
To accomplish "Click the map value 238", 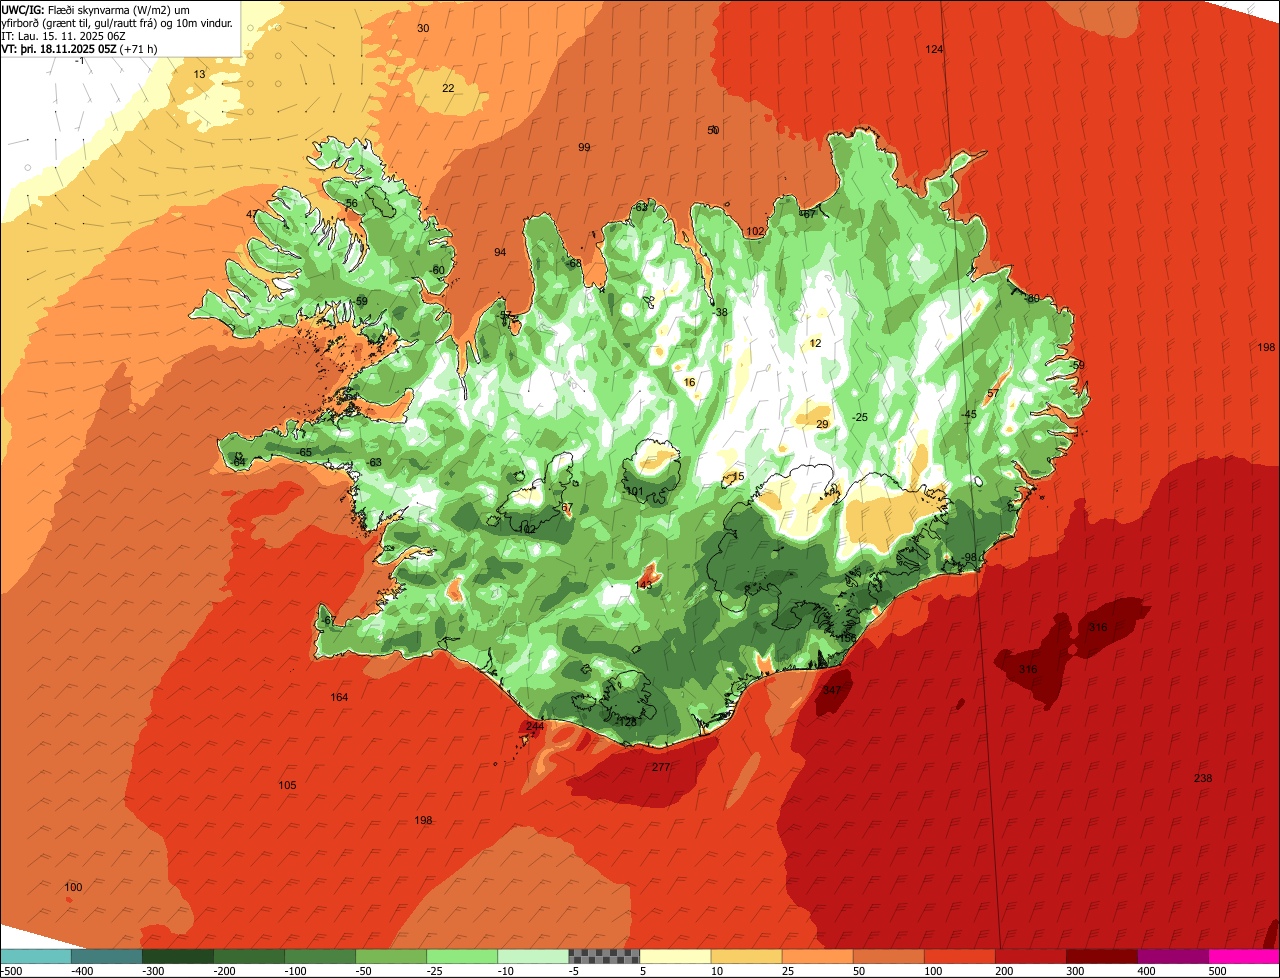I will 1203,778.
